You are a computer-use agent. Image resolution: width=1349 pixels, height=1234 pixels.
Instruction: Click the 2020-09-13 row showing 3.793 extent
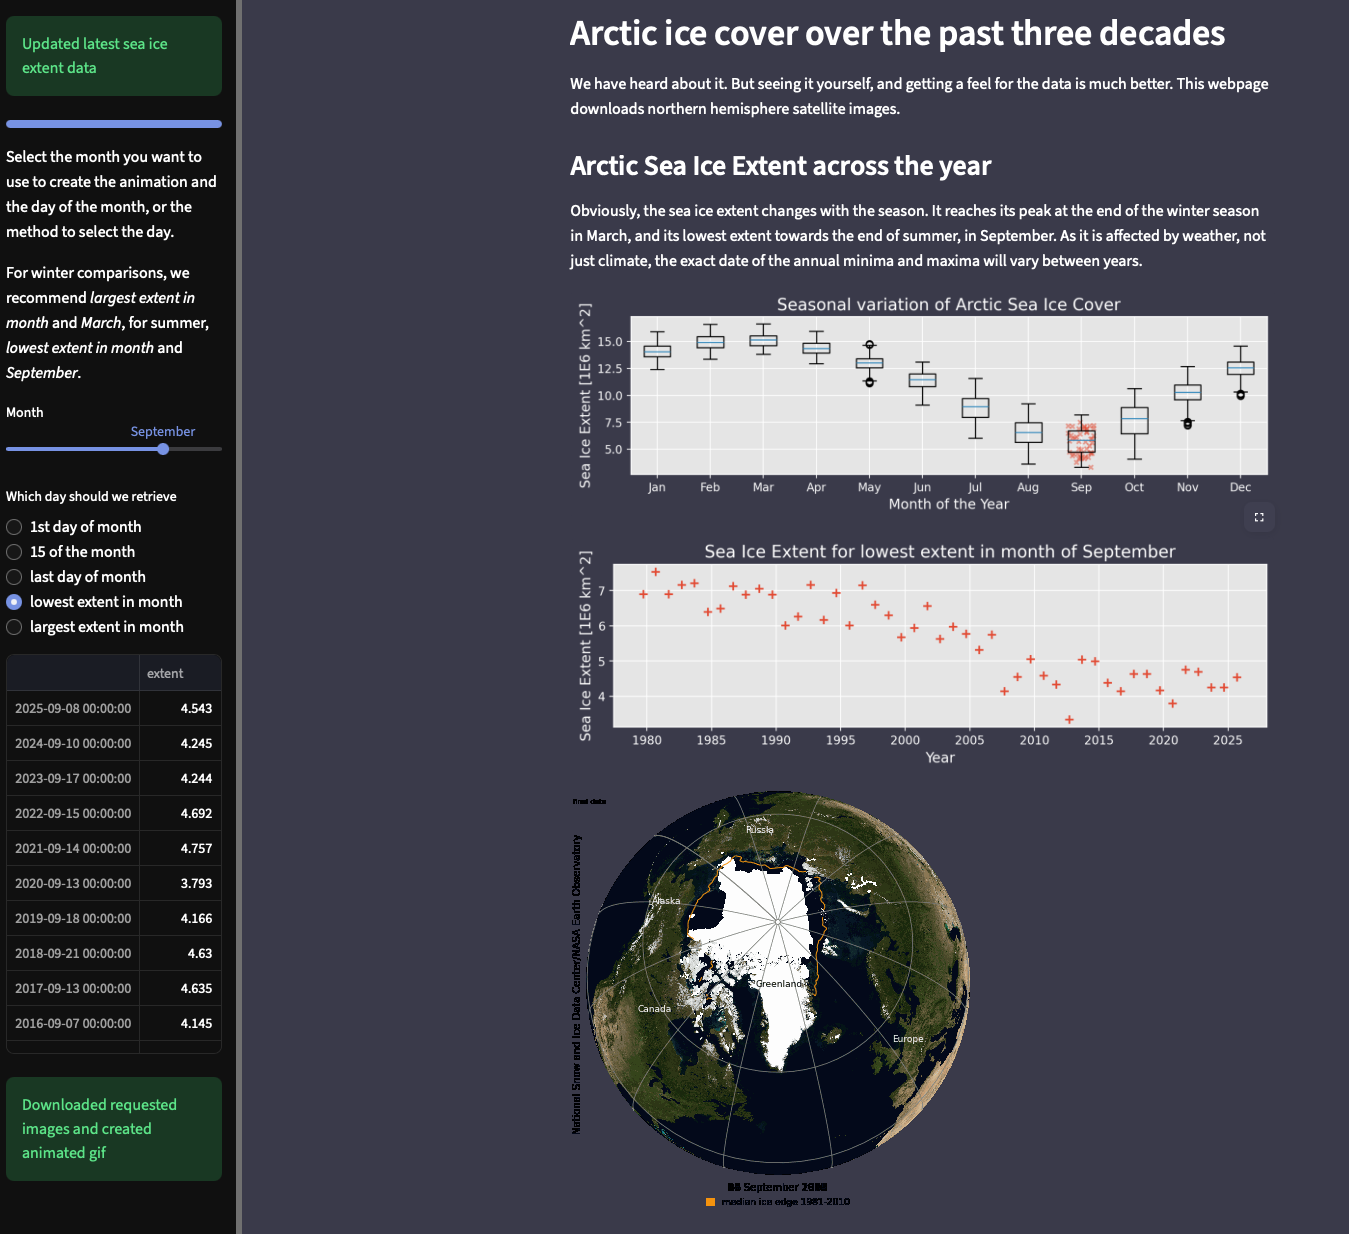tap(113, 883)
